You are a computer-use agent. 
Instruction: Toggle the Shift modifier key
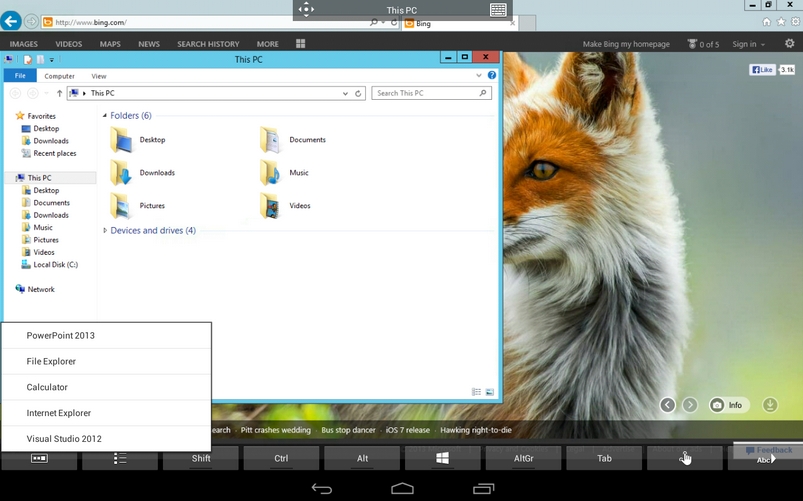coord(201,458)
